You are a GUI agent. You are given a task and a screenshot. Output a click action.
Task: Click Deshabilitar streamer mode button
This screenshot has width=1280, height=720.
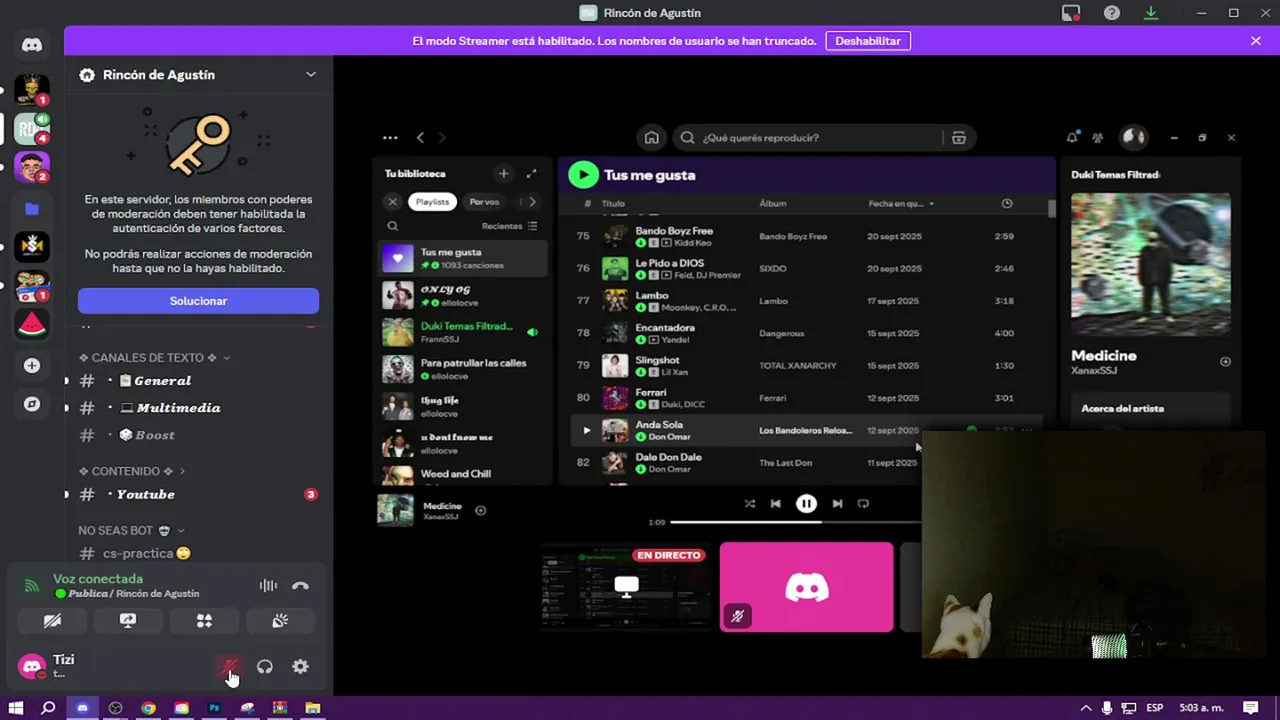pos(868,41)
